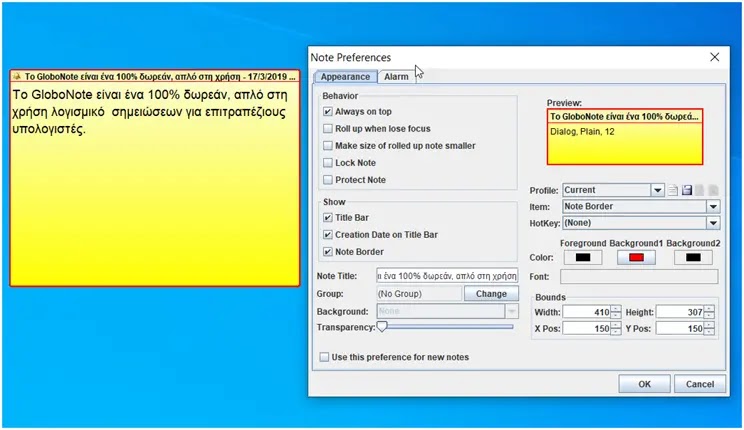744x430 pixels.
Task: Uncheck the Note Border checkbox
Action: point(327,252)
